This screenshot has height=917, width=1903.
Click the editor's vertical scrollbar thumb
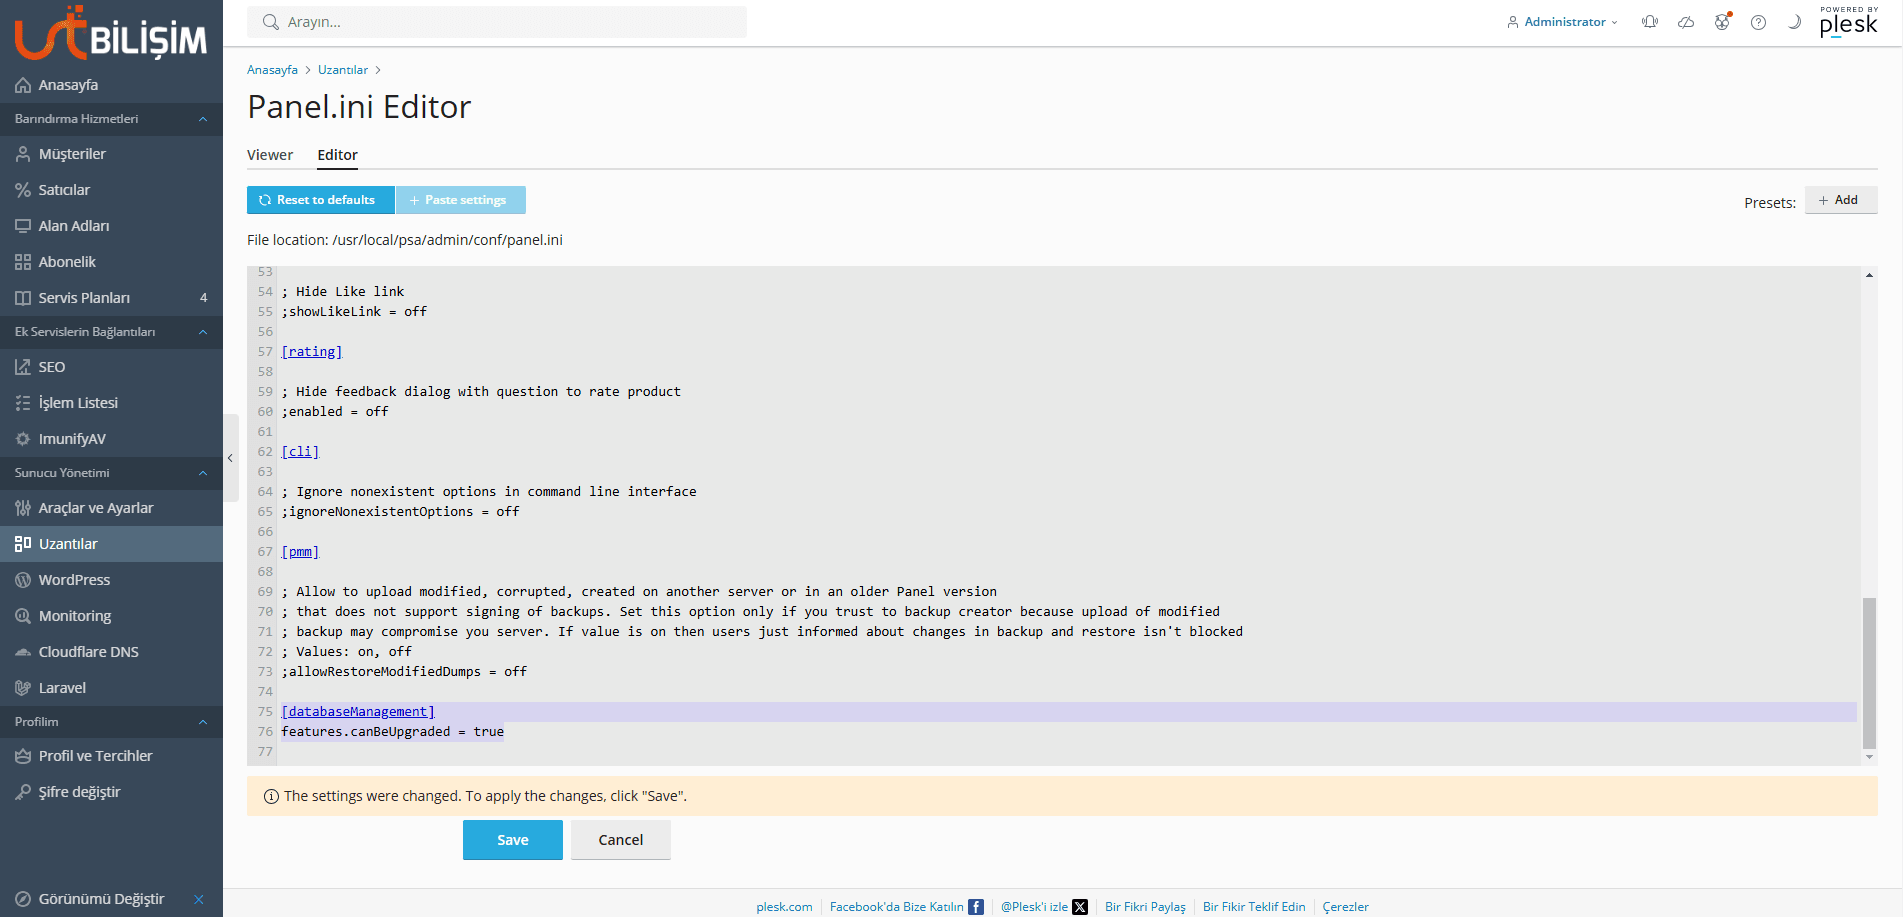tap(1869, 672)
